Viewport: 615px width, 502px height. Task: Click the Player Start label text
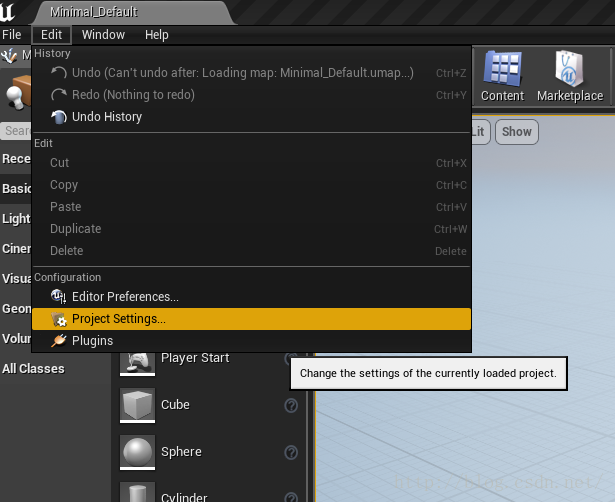tap(195, 358)
